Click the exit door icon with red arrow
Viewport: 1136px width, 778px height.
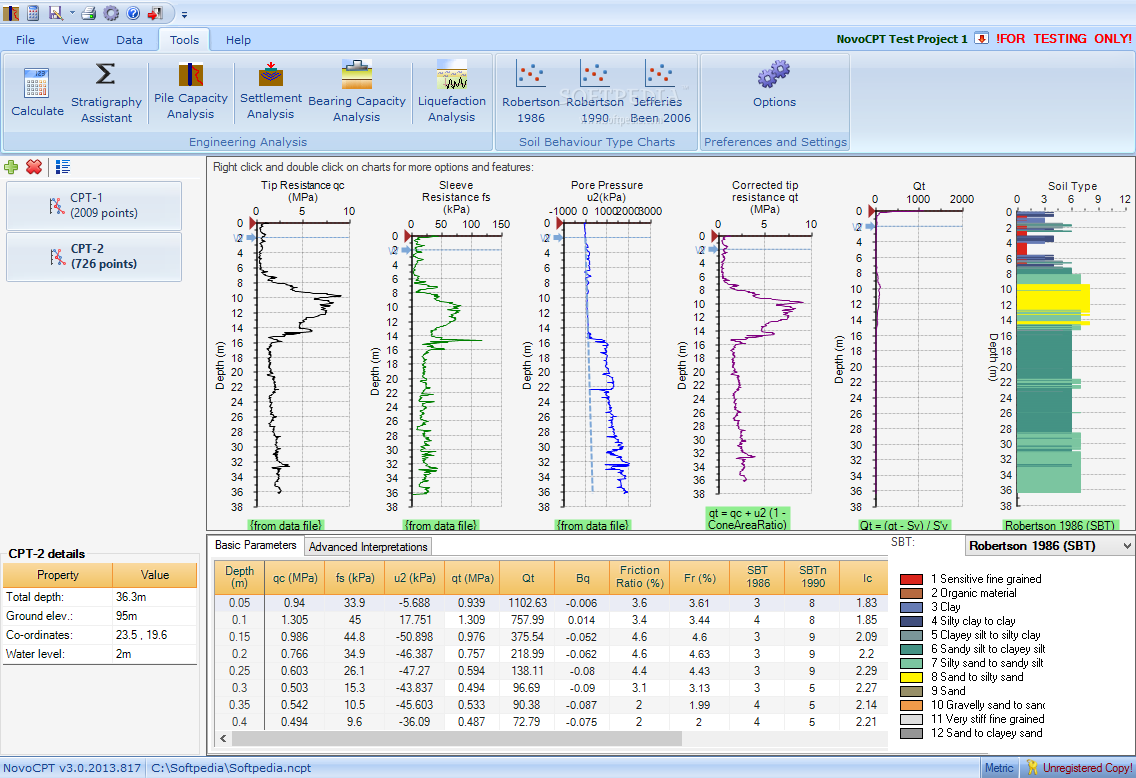pyautogui.click(x=155, y=13)
